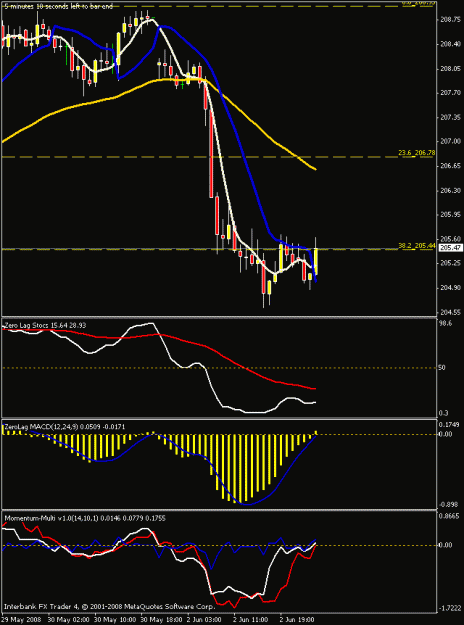The height and width of the screenshot is (625, 464).
Task: Click the 0.00 label in Momentum panel
Action: (446, 545)
